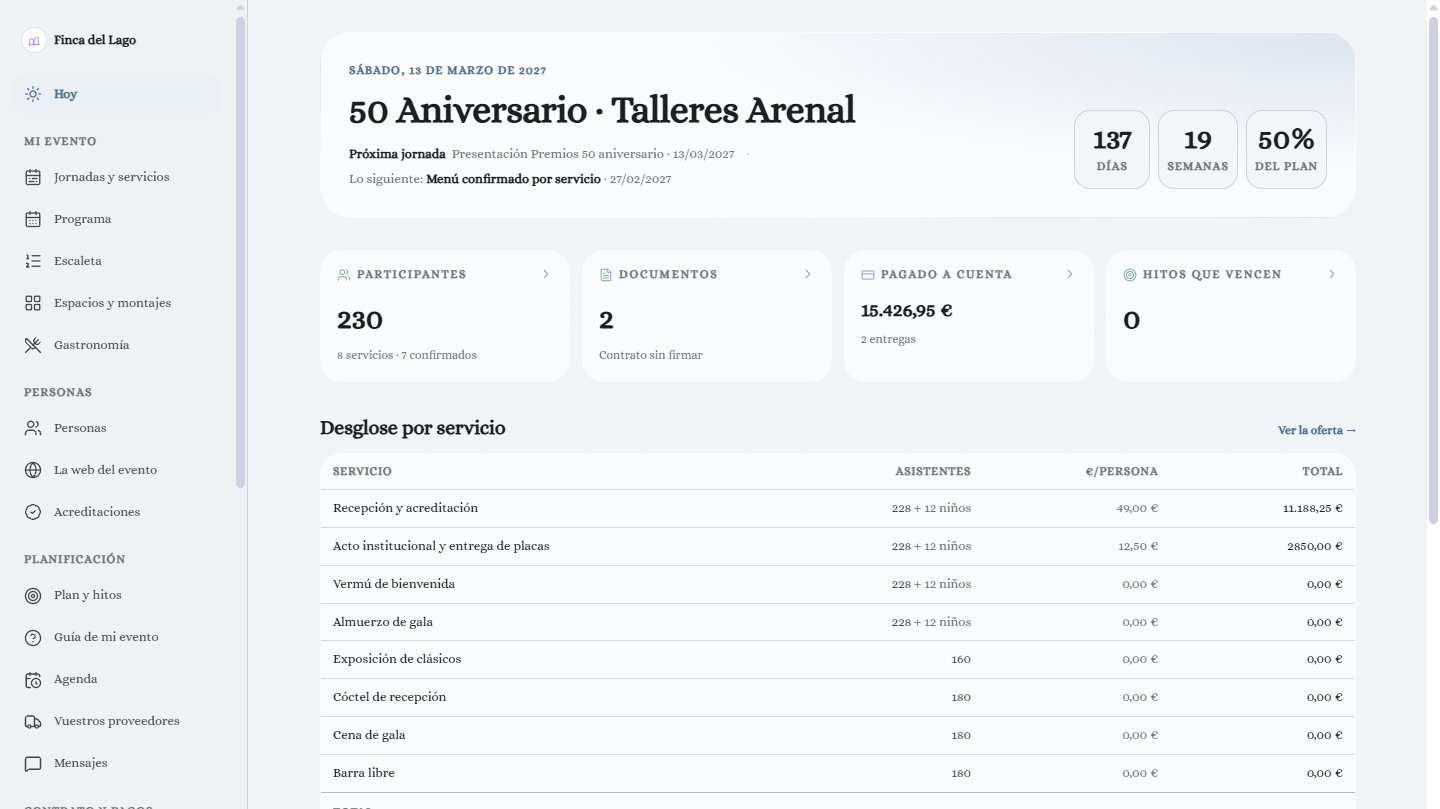Viewport: 1440px width, 809px height.
Task: Open the Acreditaciones menu item
Action: [117, 512]
